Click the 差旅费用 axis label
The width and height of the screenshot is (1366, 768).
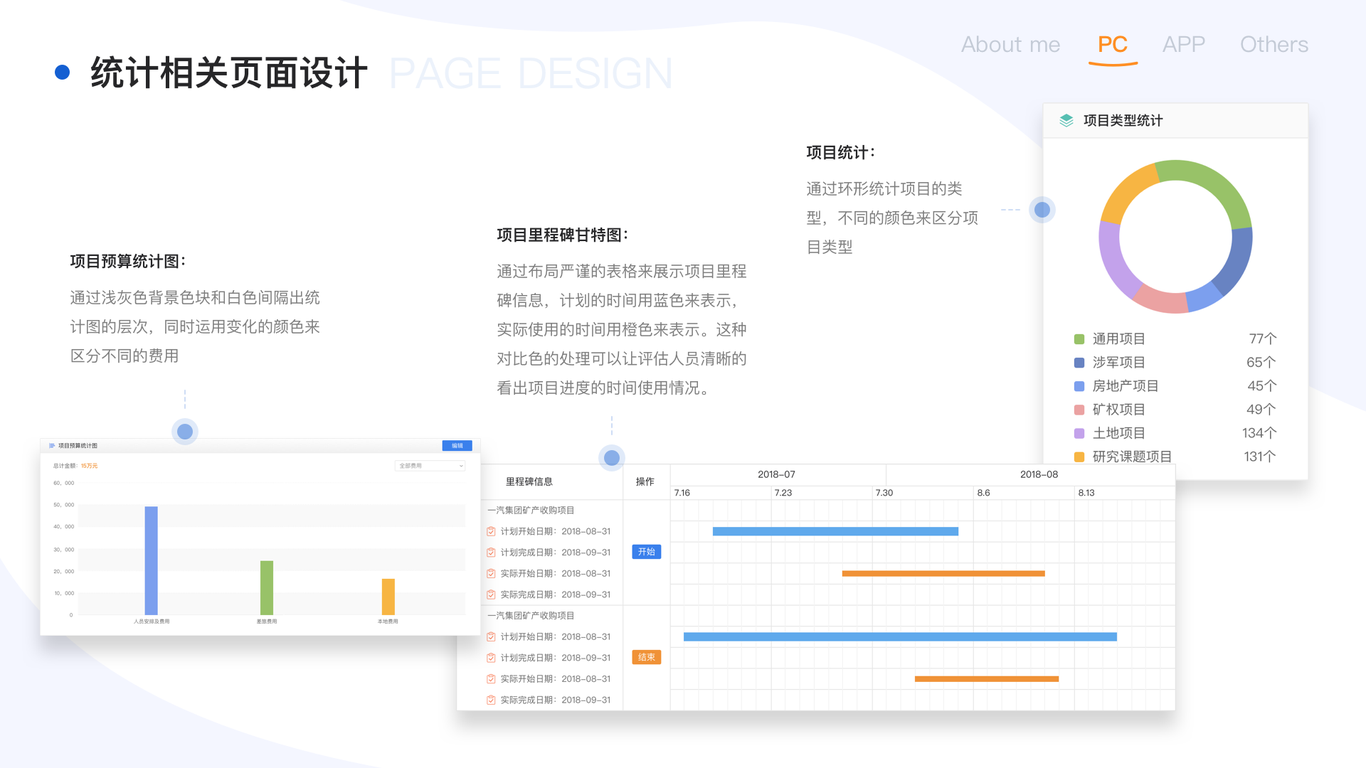coord(267,621)
